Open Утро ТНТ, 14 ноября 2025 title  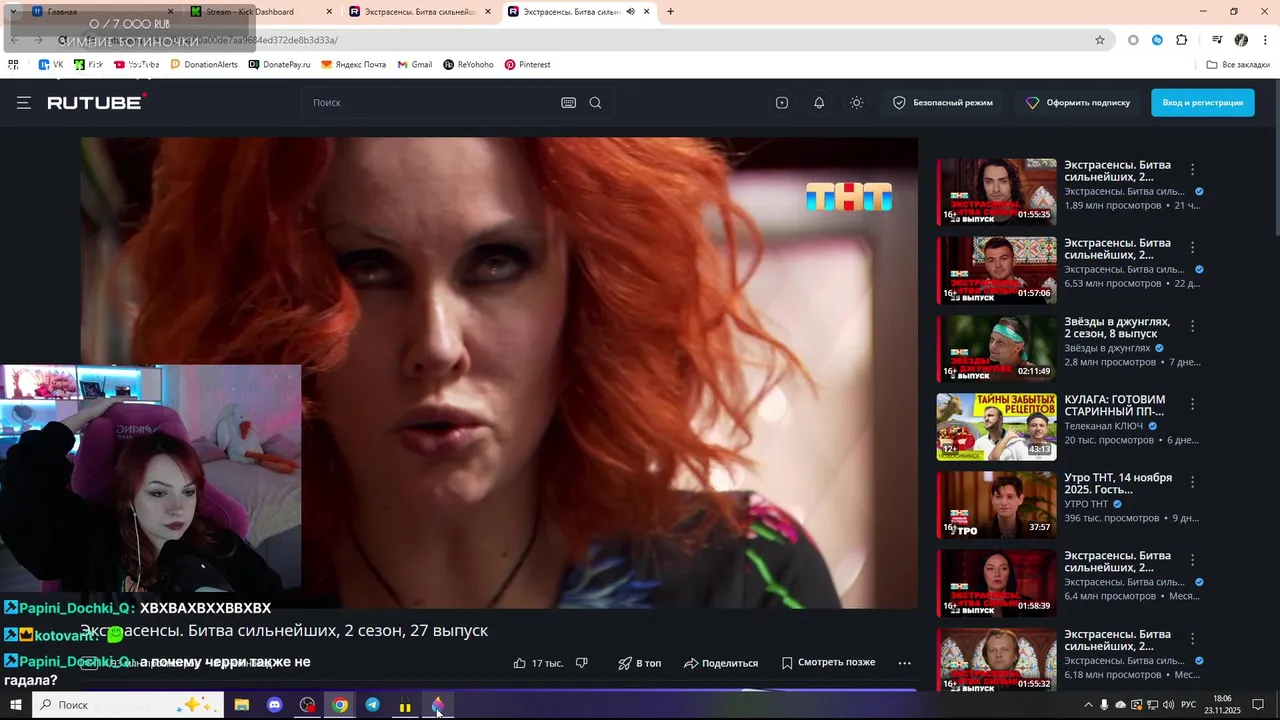(1118, 484)
